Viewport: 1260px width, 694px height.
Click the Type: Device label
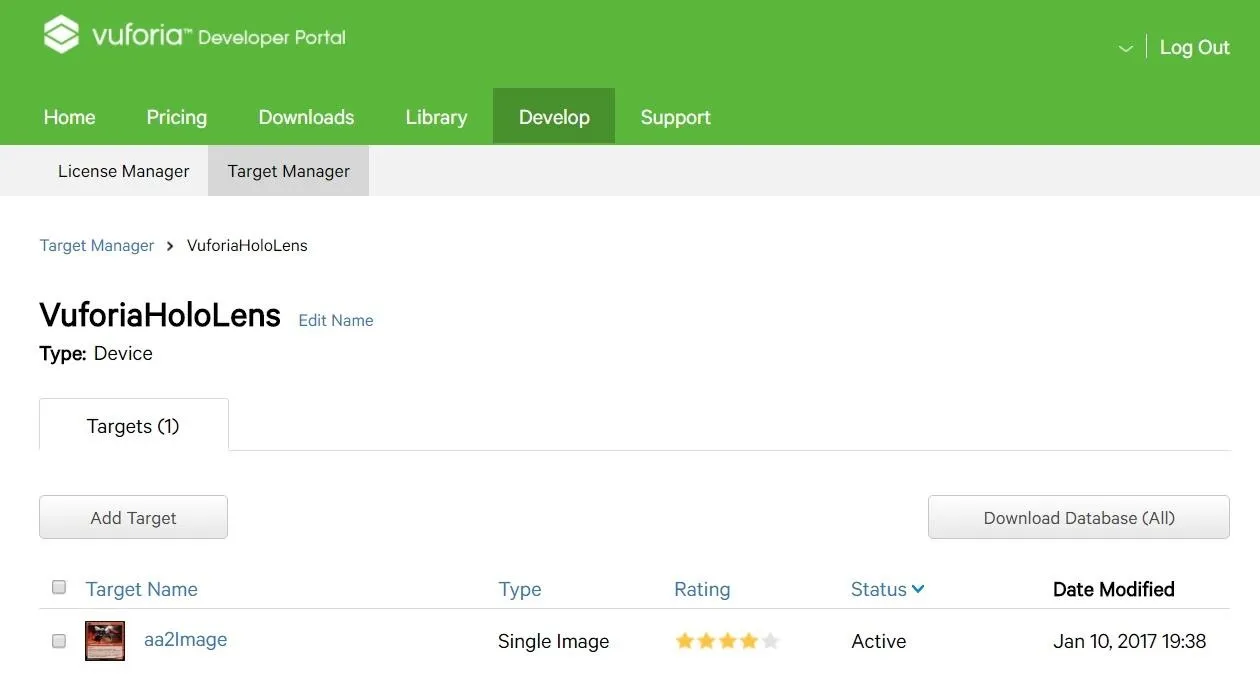[x=96, y=353]
